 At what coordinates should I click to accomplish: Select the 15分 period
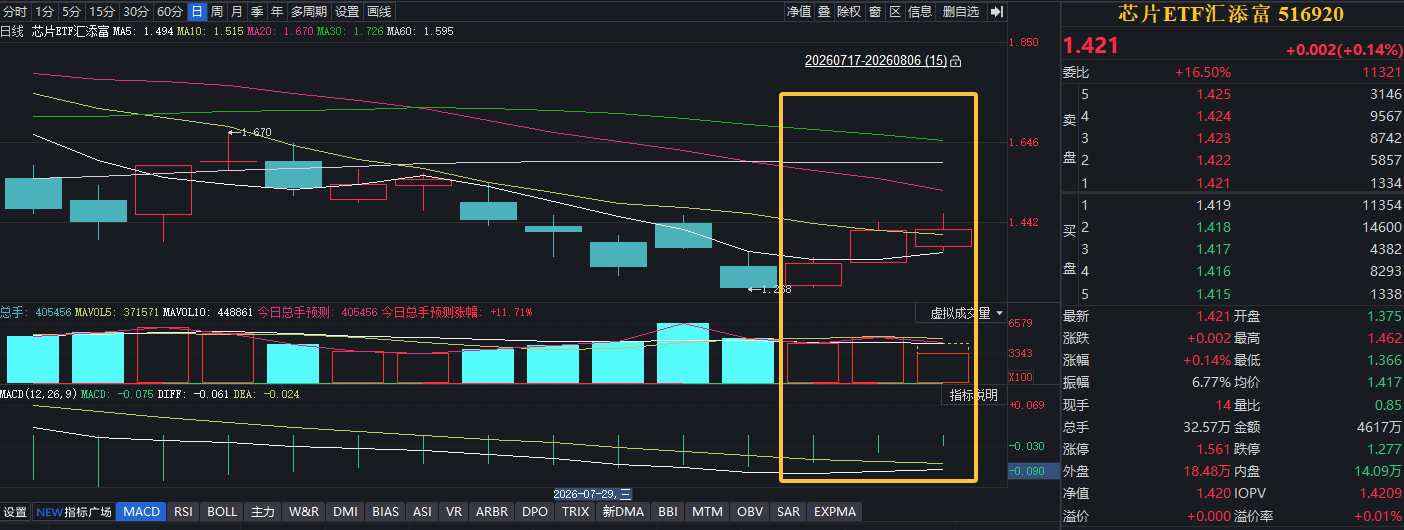[x=101, y=12]
